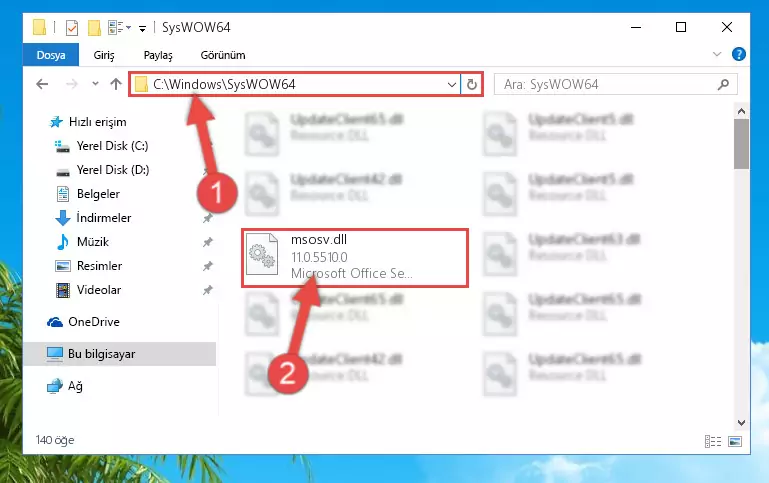The image size is (769, 483).
Task: Open Yerel Disk (D:) in sidebar
Action: point(113,170)
